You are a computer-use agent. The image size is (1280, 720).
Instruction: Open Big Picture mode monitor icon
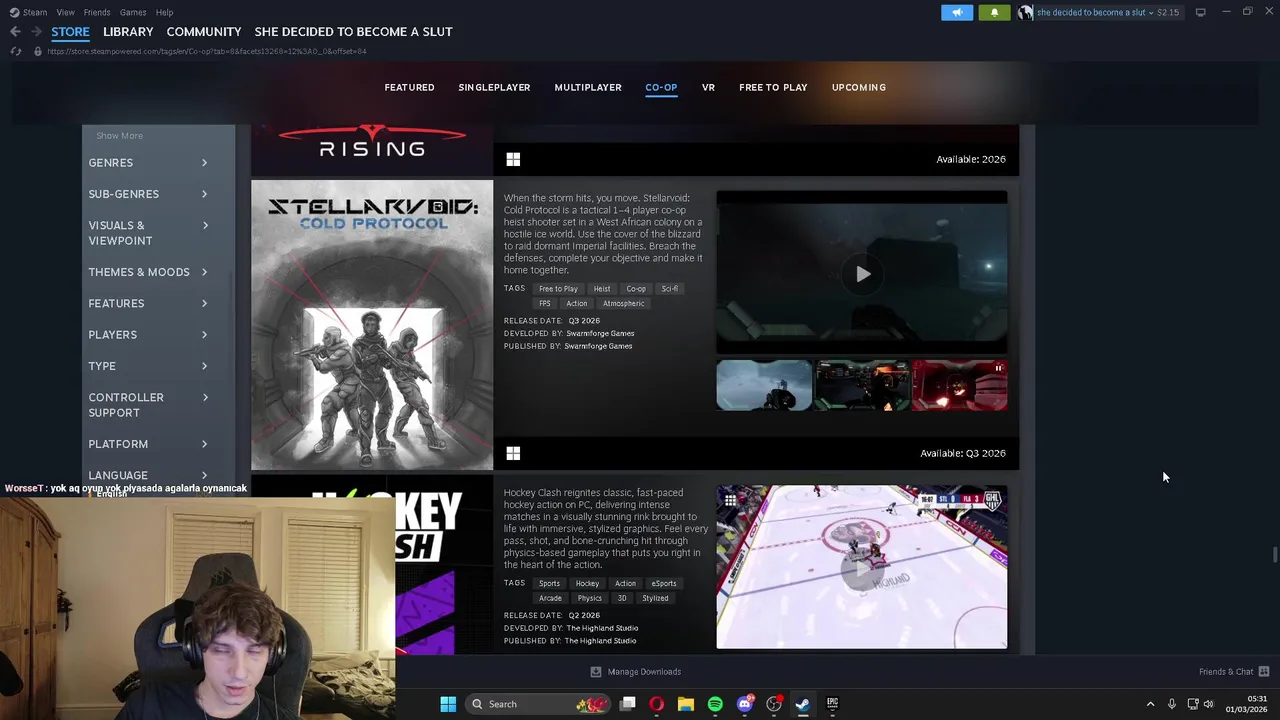1200,12
